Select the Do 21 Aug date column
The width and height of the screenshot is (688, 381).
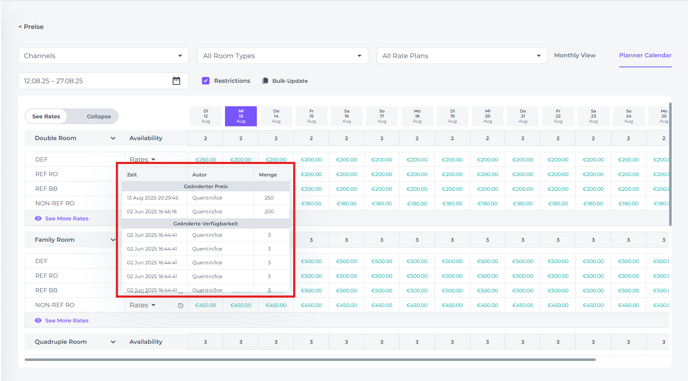523,116
